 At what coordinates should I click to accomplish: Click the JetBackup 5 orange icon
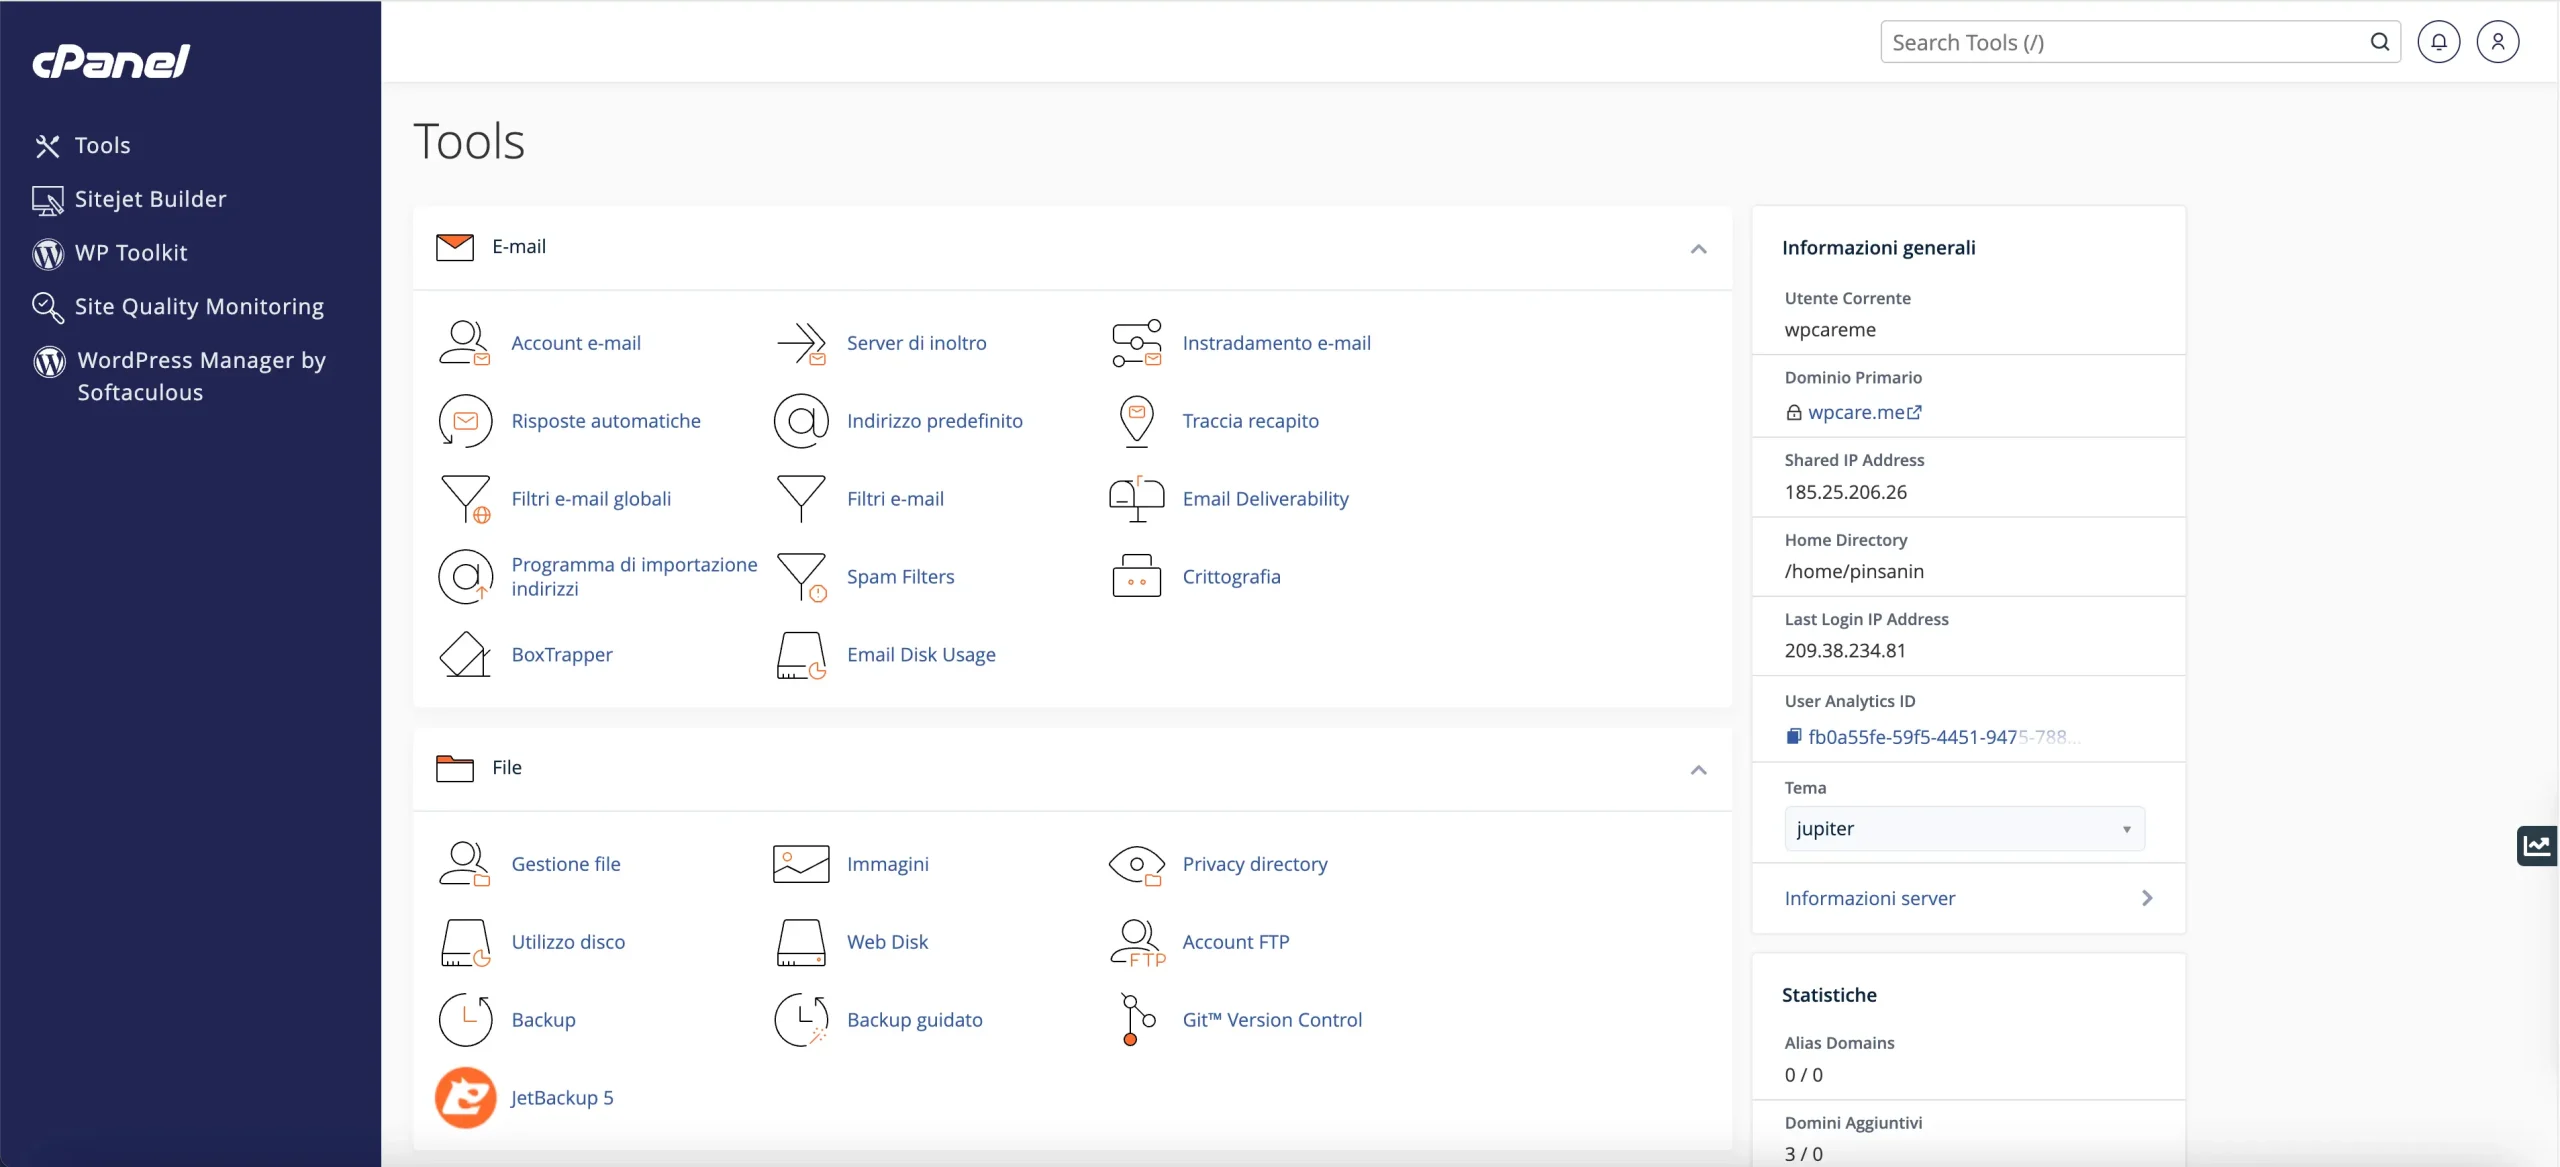click(465, 1097)
